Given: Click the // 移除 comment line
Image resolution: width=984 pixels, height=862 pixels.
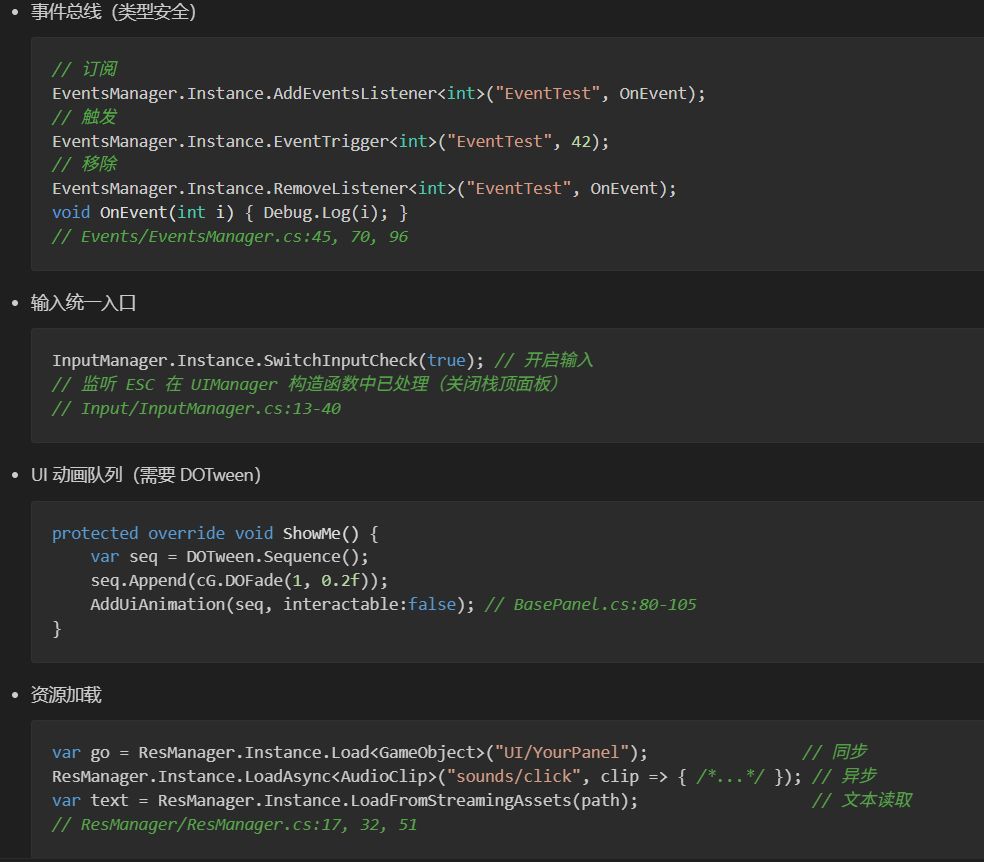Looking at the screenshot, I should [x=84, y=164].
